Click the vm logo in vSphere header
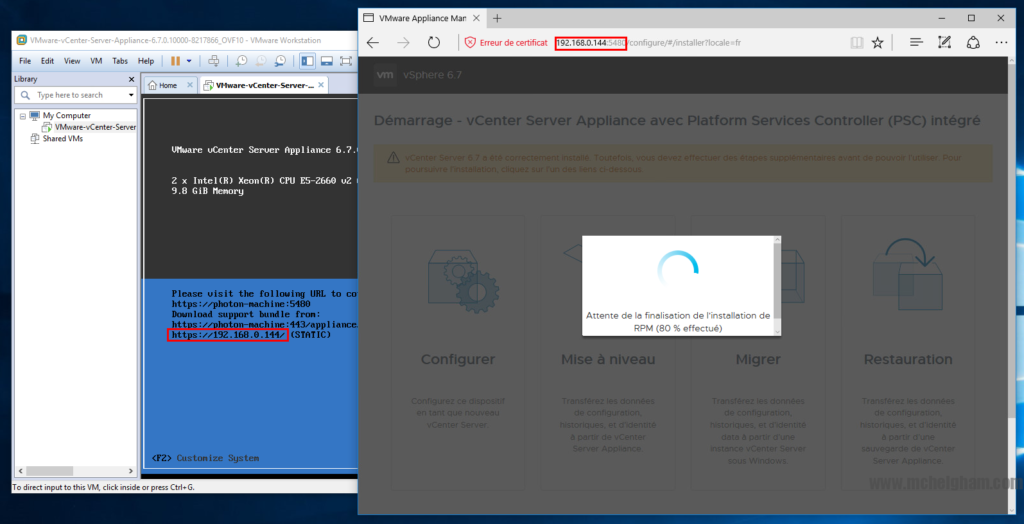 [x=385, y=74]
